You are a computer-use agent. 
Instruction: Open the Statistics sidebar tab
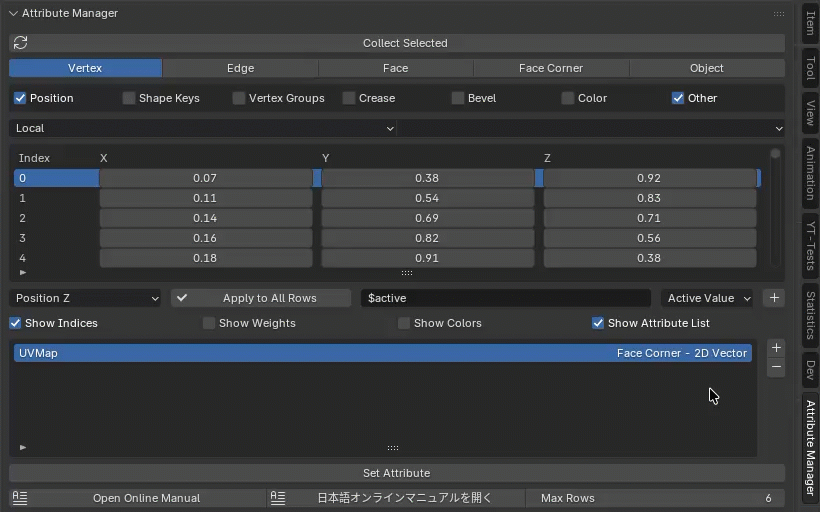pos(810,315)
